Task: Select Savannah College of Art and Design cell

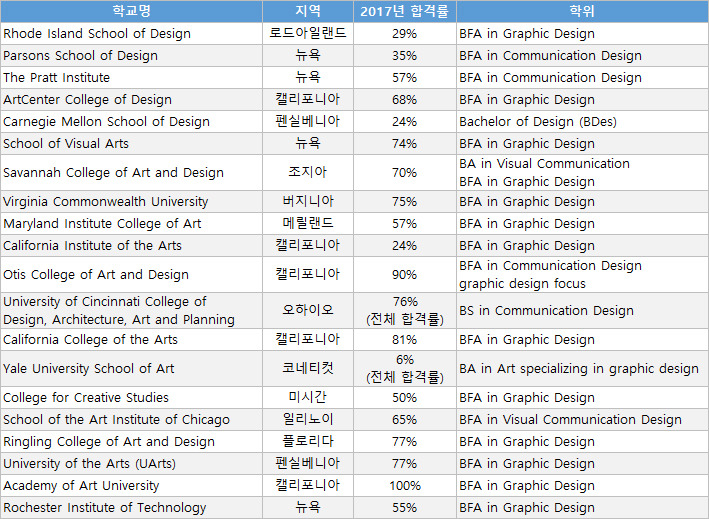Action: tap(131, 173)
